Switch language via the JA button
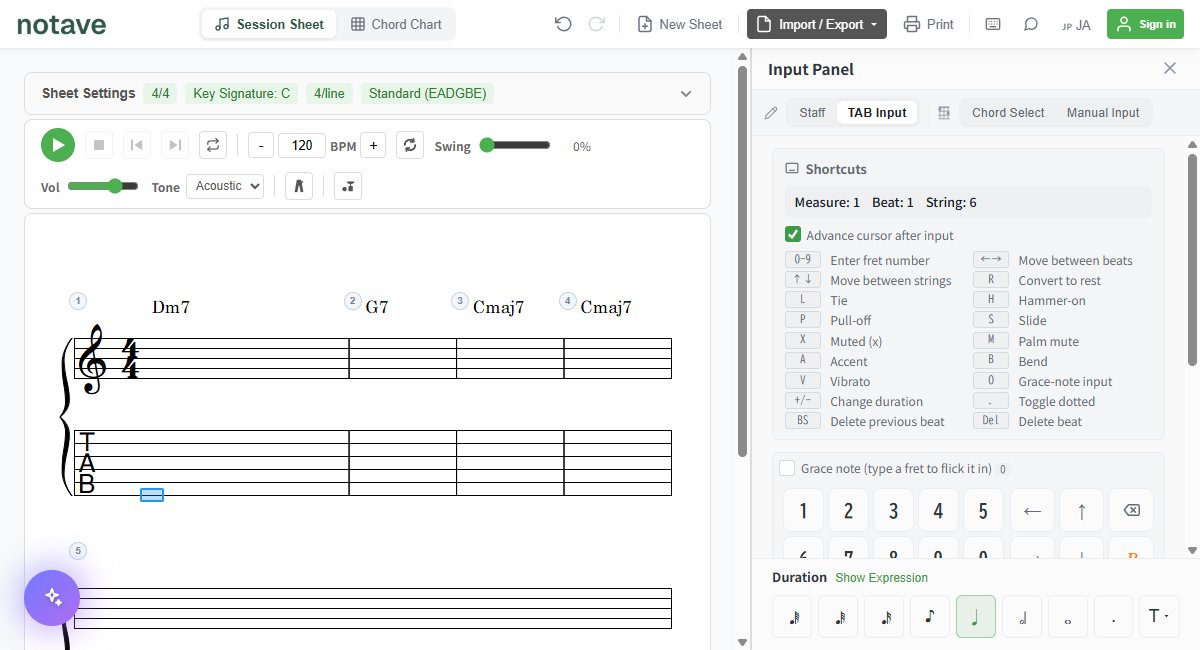Screen dimensions: 1200x650 [1076, 25]
